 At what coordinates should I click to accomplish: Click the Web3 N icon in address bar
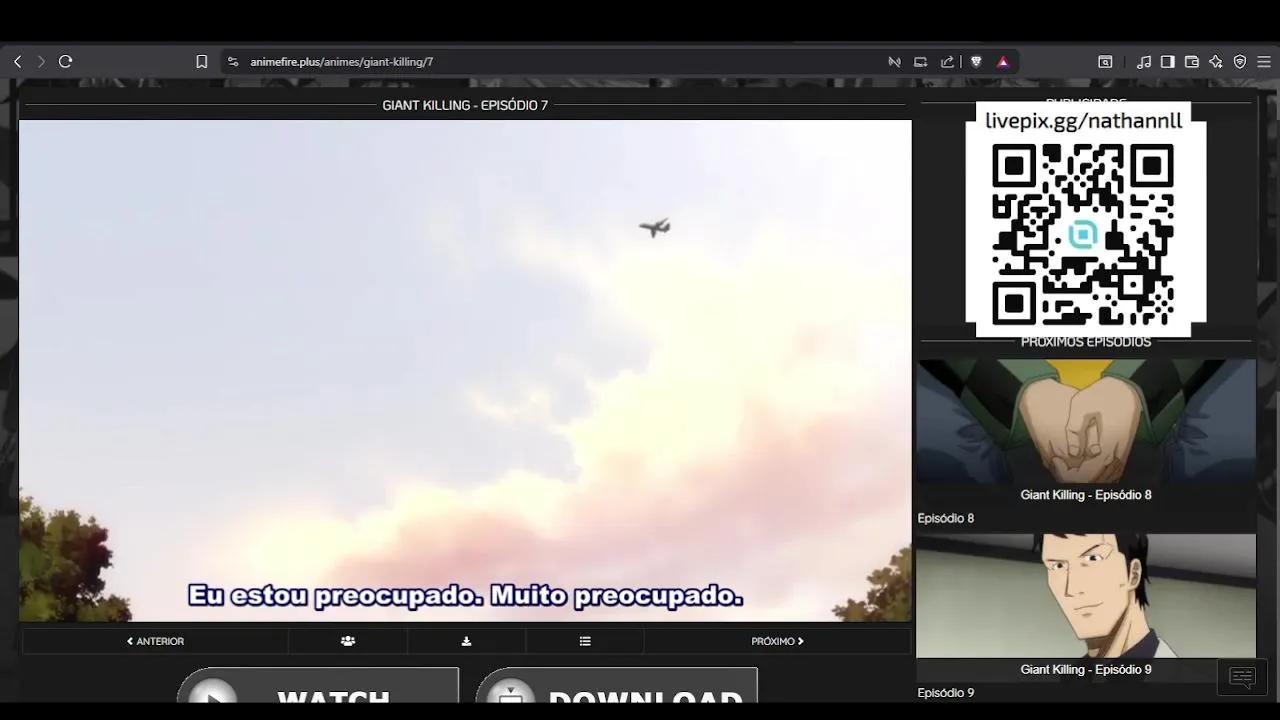click(894, 62)
